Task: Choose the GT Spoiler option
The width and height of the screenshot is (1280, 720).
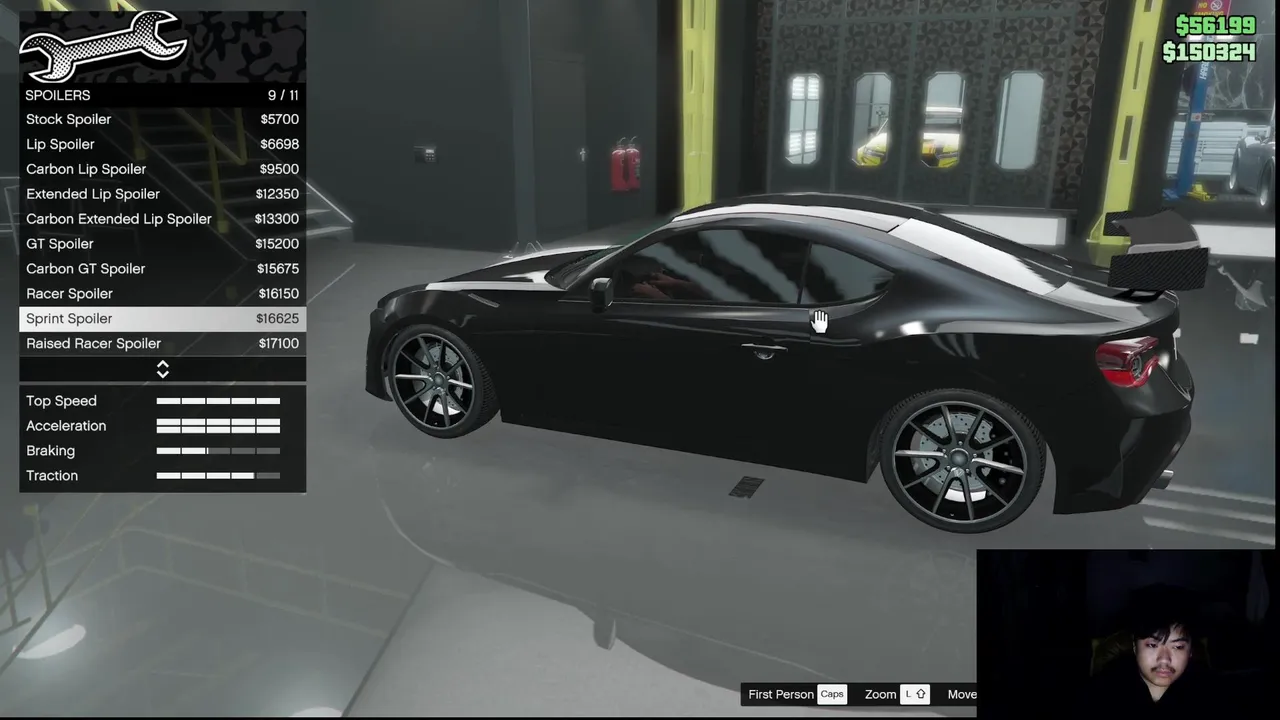Action: tap(163, 244)
